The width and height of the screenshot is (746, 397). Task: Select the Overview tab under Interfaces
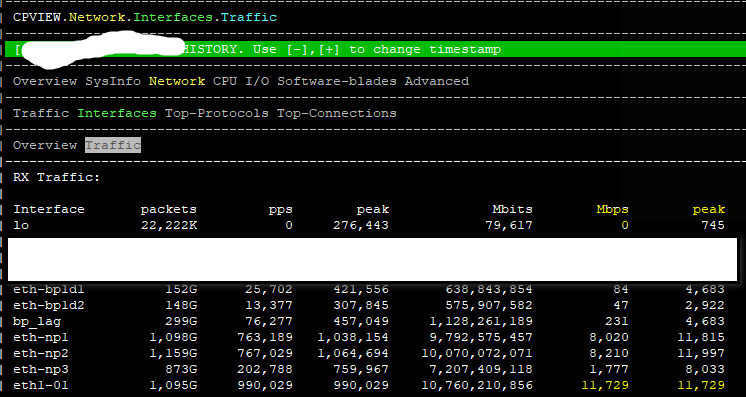pyautogui.click(x=45, y=145)
